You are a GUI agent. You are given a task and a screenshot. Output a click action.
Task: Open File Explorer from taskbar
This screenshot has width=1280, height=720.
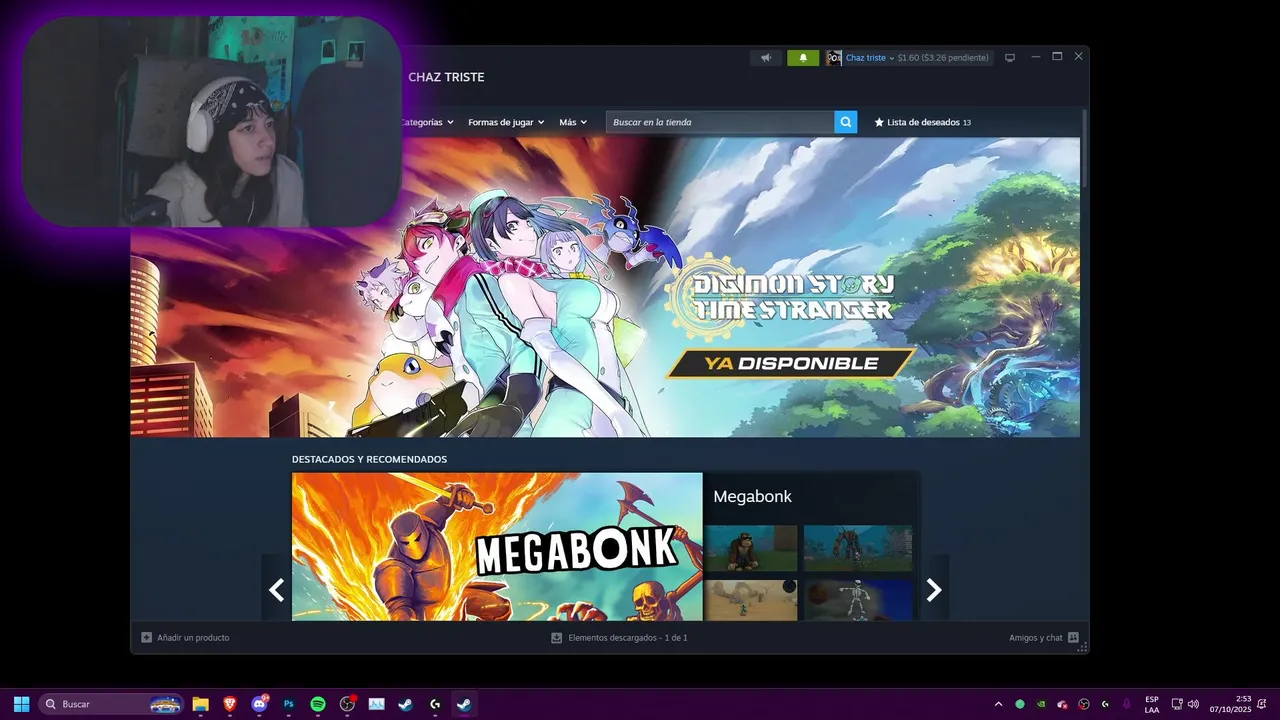pyautogui.click(x=200, y=704)
